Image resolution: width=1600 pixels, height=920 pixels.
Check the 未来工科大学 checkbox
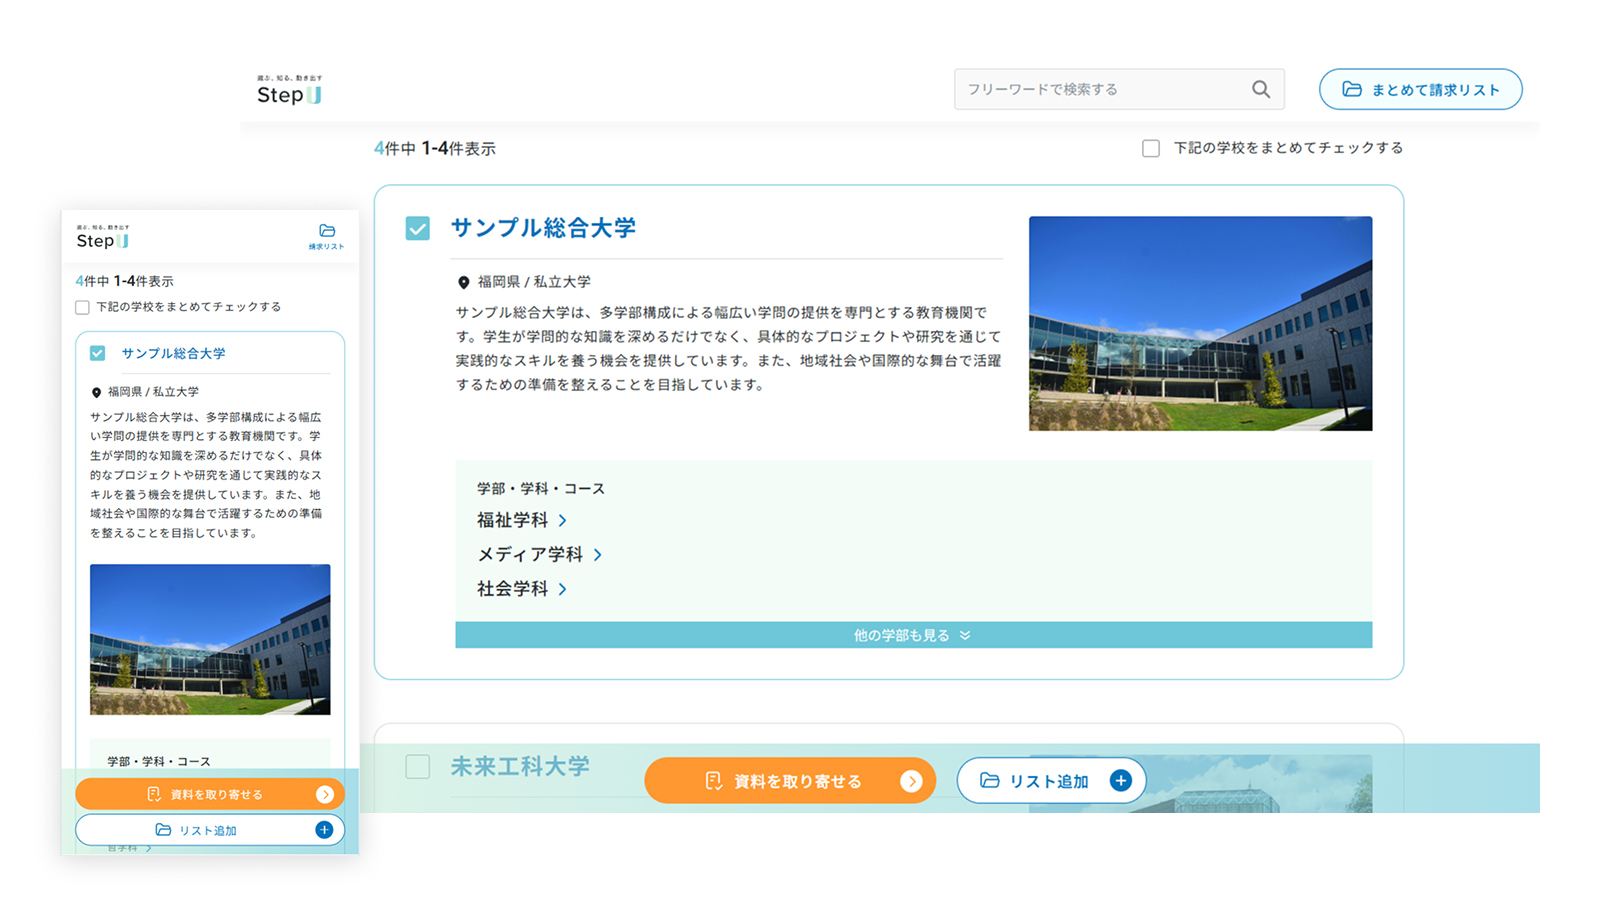[x=418, y=767]
